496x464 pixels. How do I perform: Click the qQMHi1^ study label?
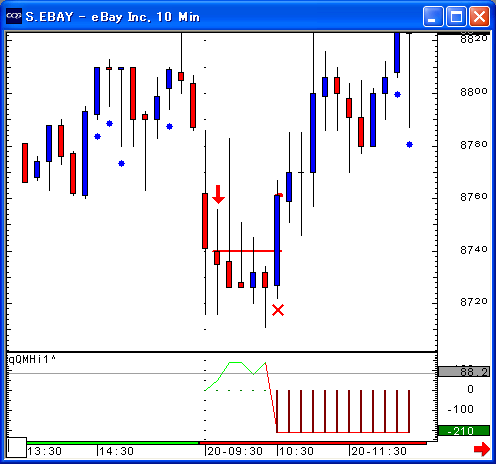(x=32, y=359)
